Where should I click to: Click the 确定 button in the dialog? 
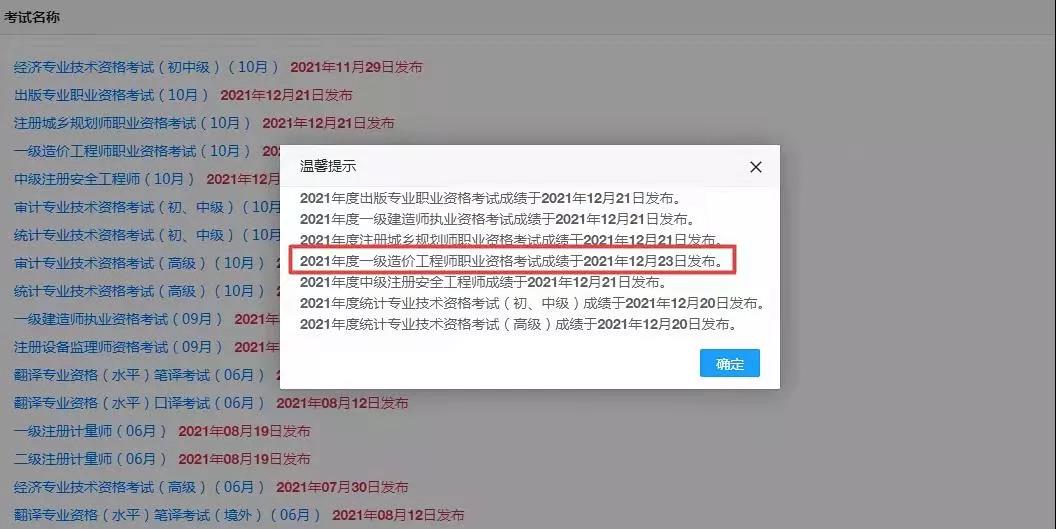(x=729, y=363)
